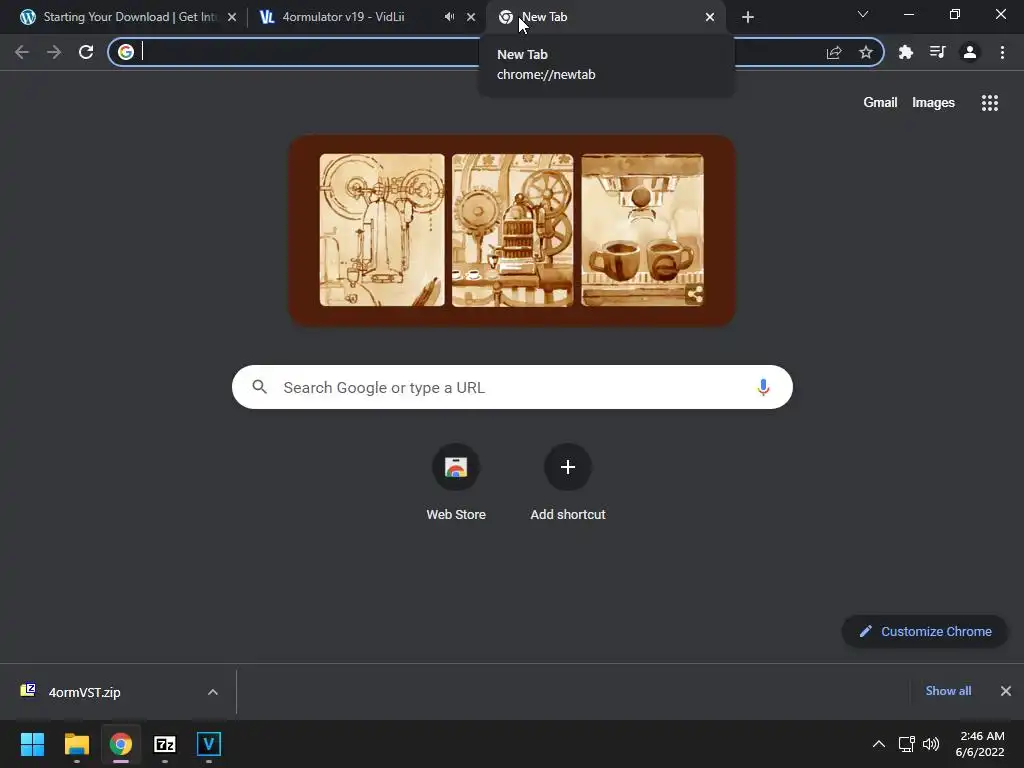1024x768 pixels.
Task: Open the Gmail link
Action: pyautogui.click(x=880, y=103)
